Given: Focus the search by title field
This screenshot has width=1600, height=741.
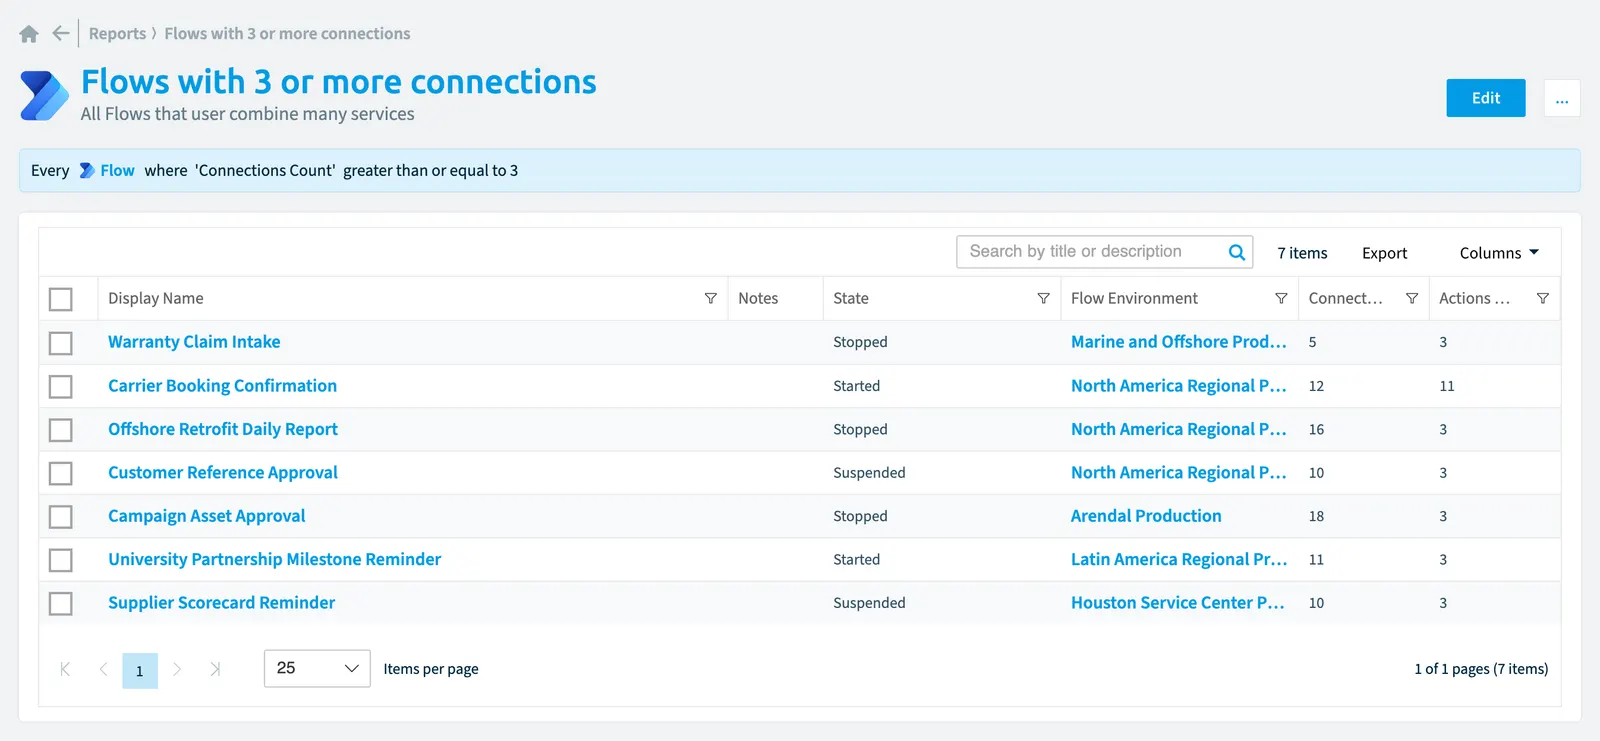Looking at the screenshot, I should tap(1090, 252).
